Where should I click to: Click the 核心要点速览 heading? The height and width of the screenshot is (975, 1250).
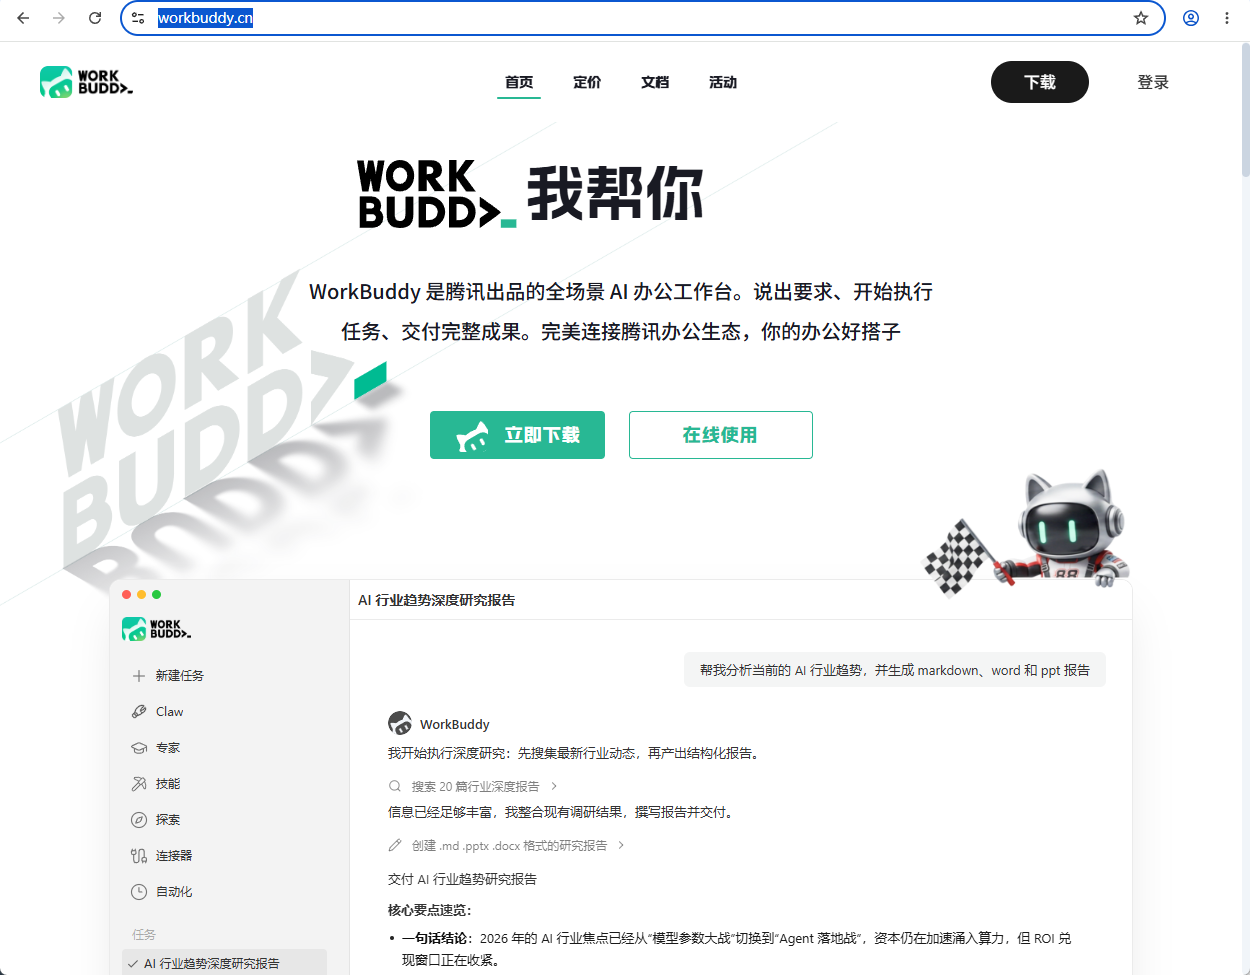point(430,910)
